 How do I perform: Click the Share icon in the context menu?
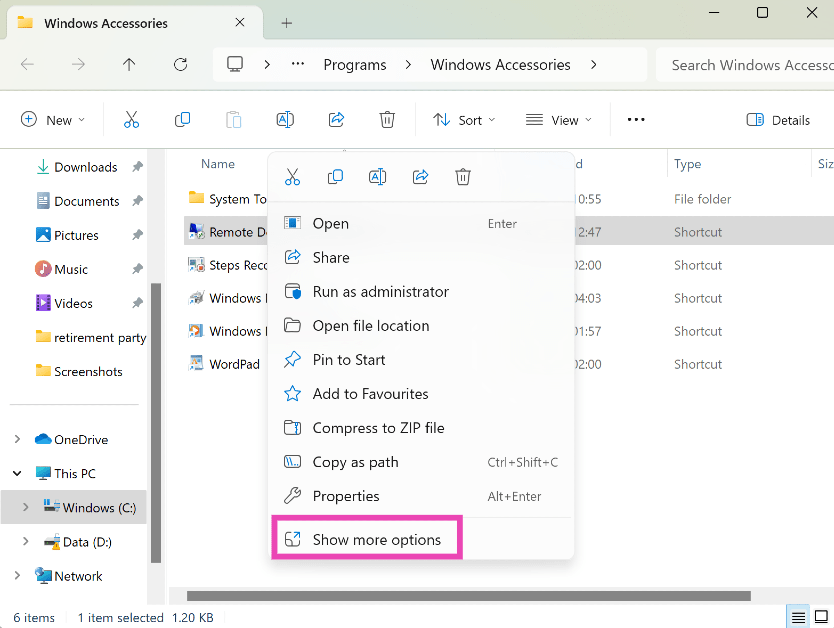[420, 176]
